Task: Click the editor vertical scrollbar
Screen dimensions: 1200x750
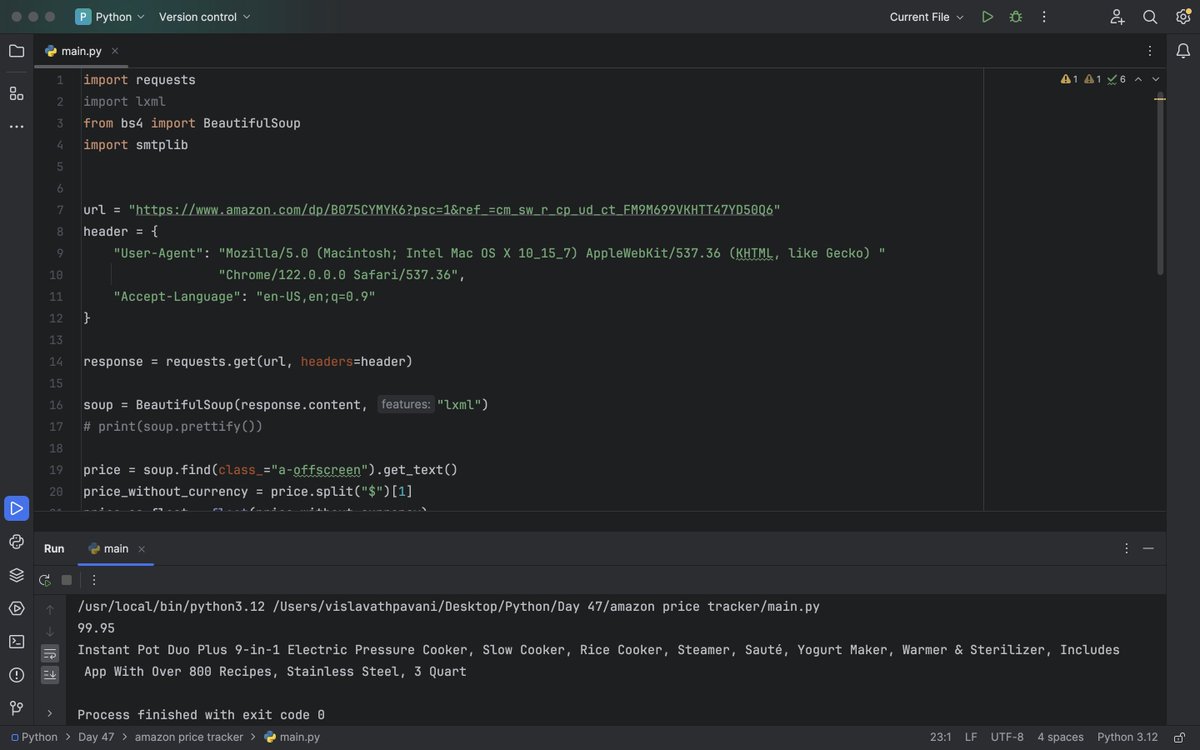Action: [1160, 185]
